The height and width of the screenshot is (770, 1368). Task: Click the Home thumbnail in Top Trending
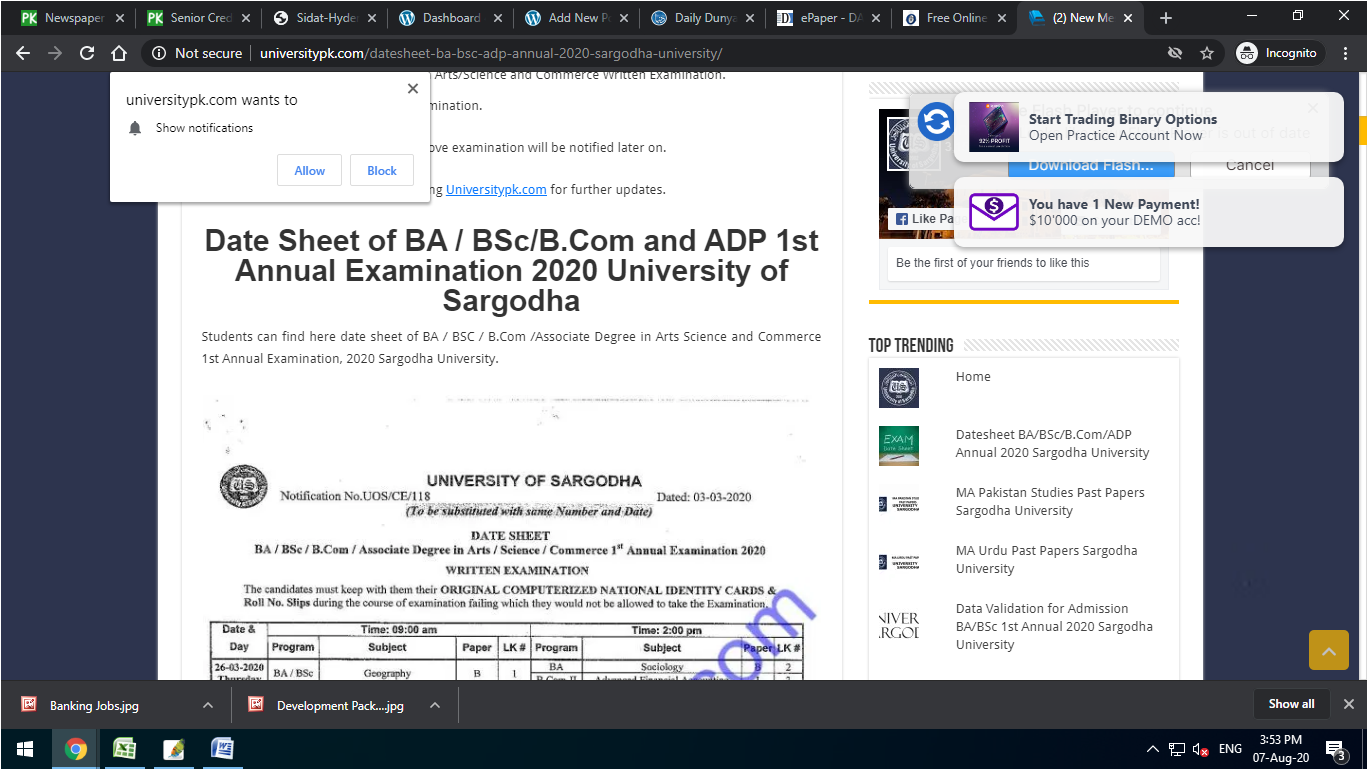pos(898,388)
